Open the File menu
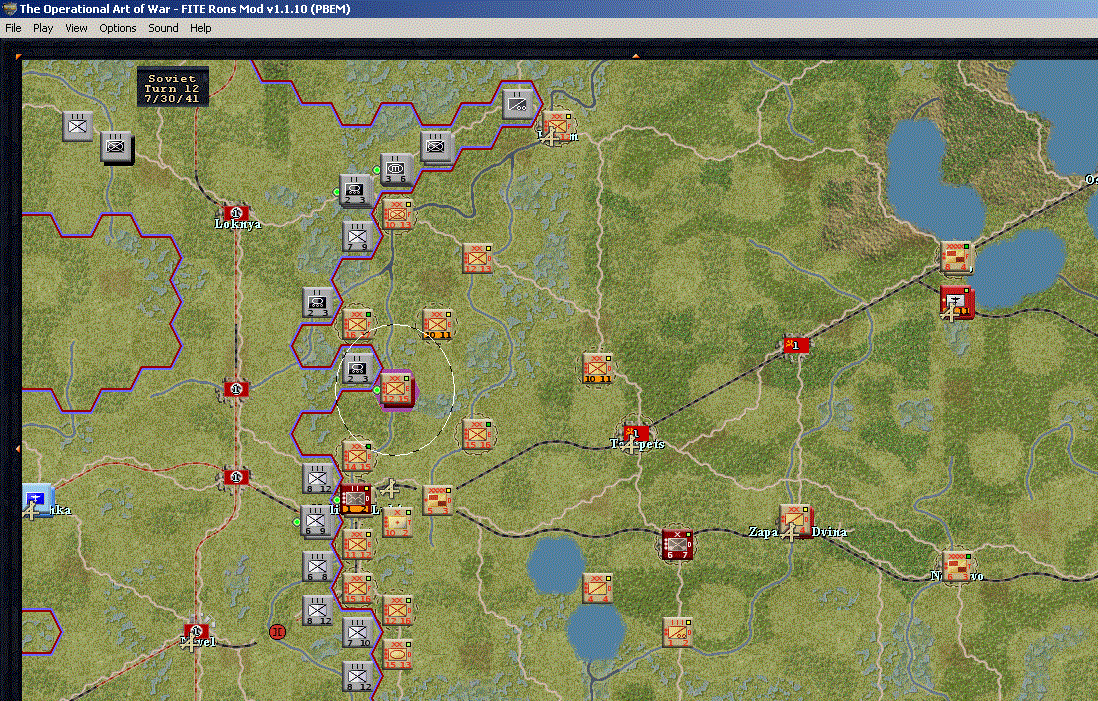 point(13,28)
